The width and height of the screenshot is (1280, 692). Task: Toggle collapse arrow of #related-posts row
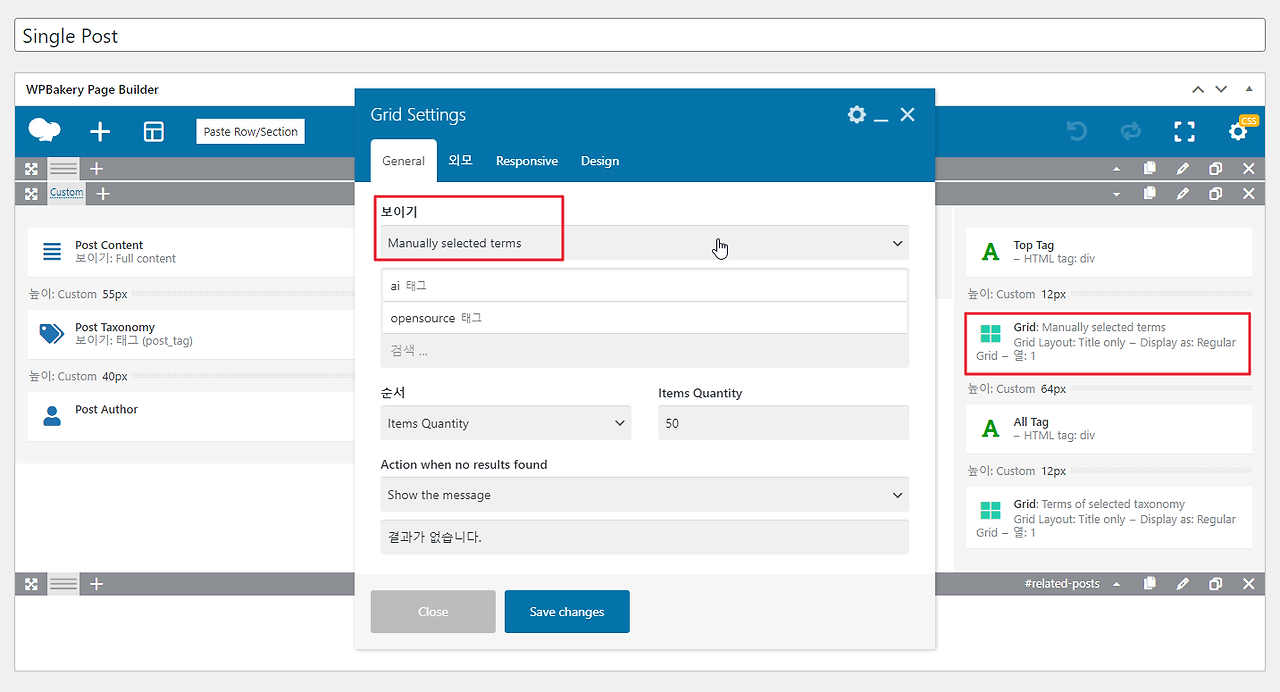1117,584
